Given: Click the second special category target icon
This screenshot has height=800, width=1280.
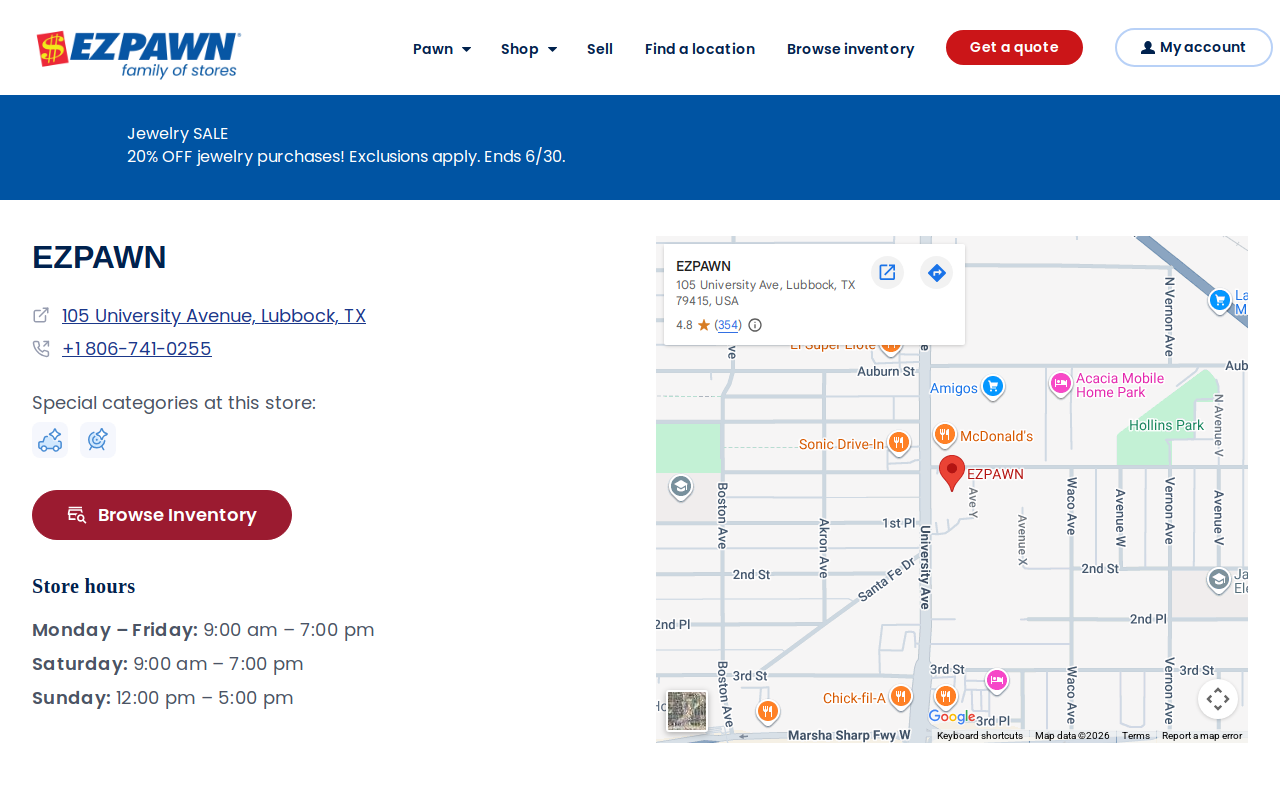Looking at the screenshot, I should (98, 440).
